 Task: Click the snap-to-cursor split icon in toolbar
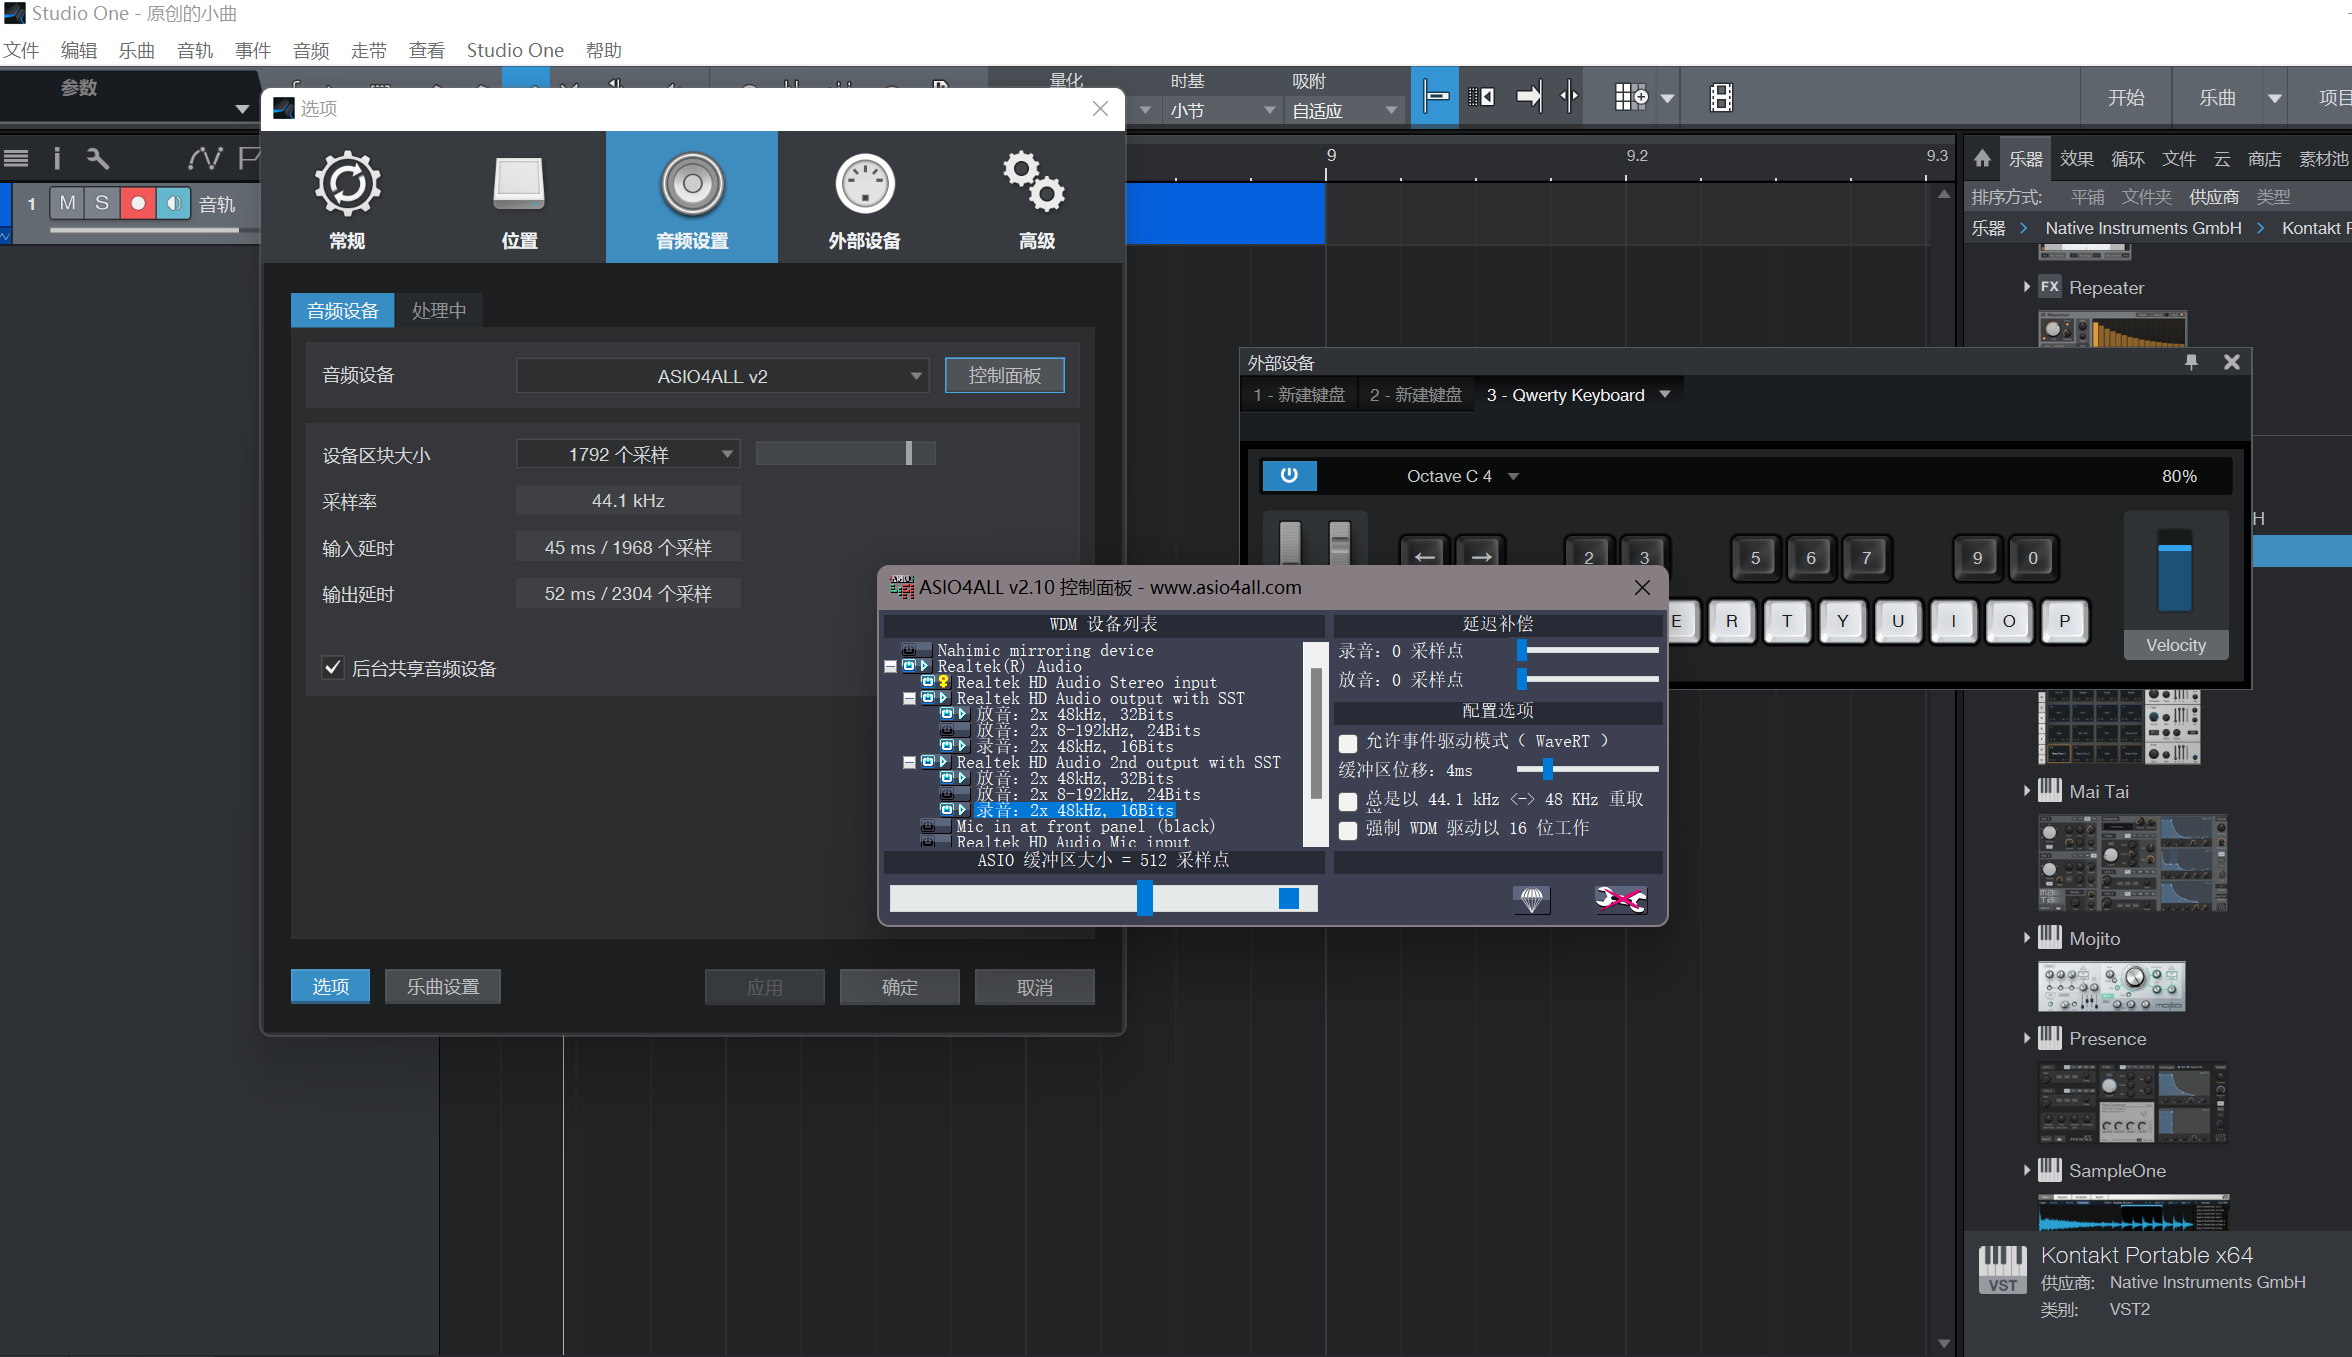[x=1570, y=97]
